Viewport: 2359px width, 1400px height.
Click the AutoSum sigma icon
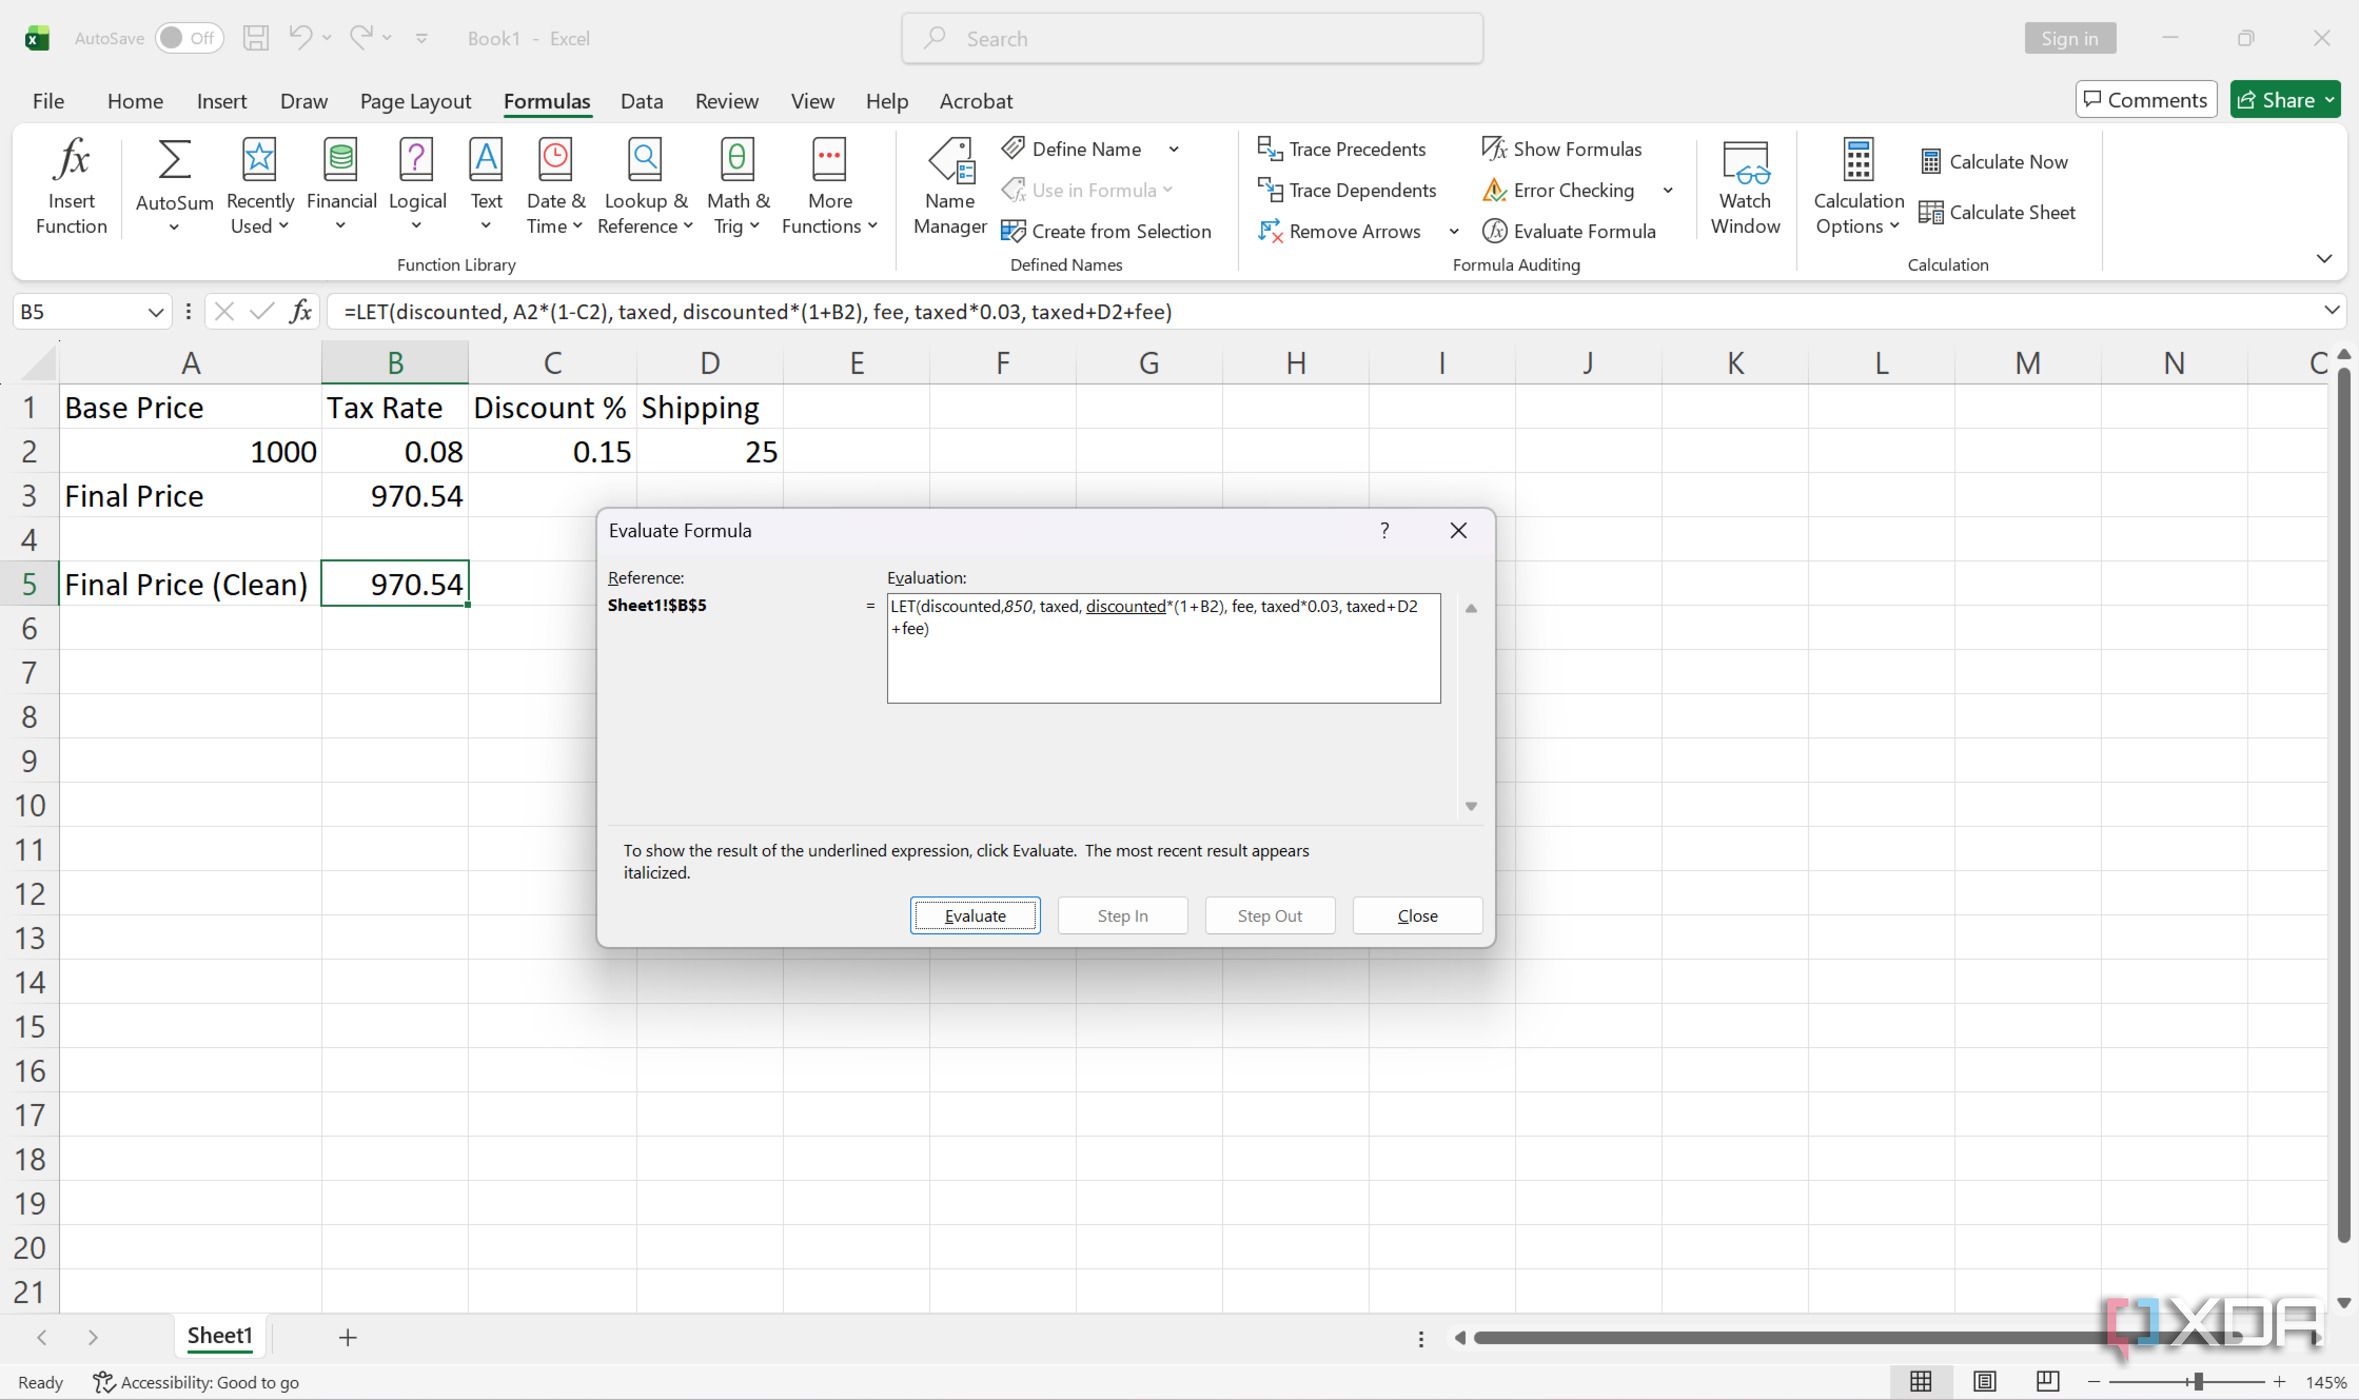(x=174, y=160)
